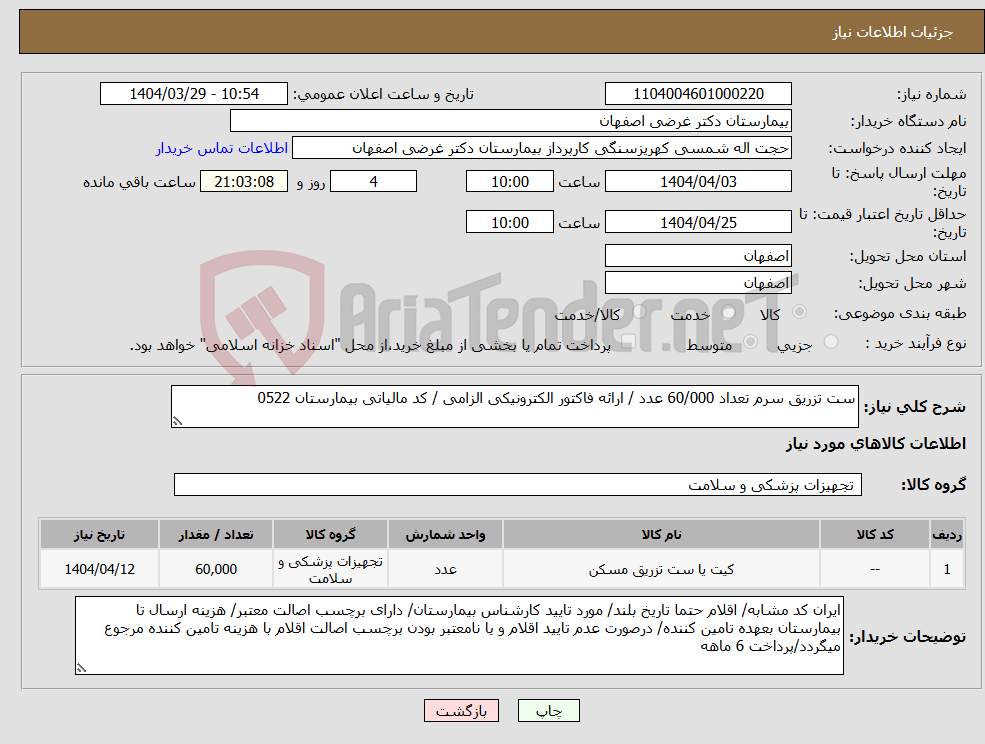Open اطلاعات تماس خریدار link

click(222, 148)
